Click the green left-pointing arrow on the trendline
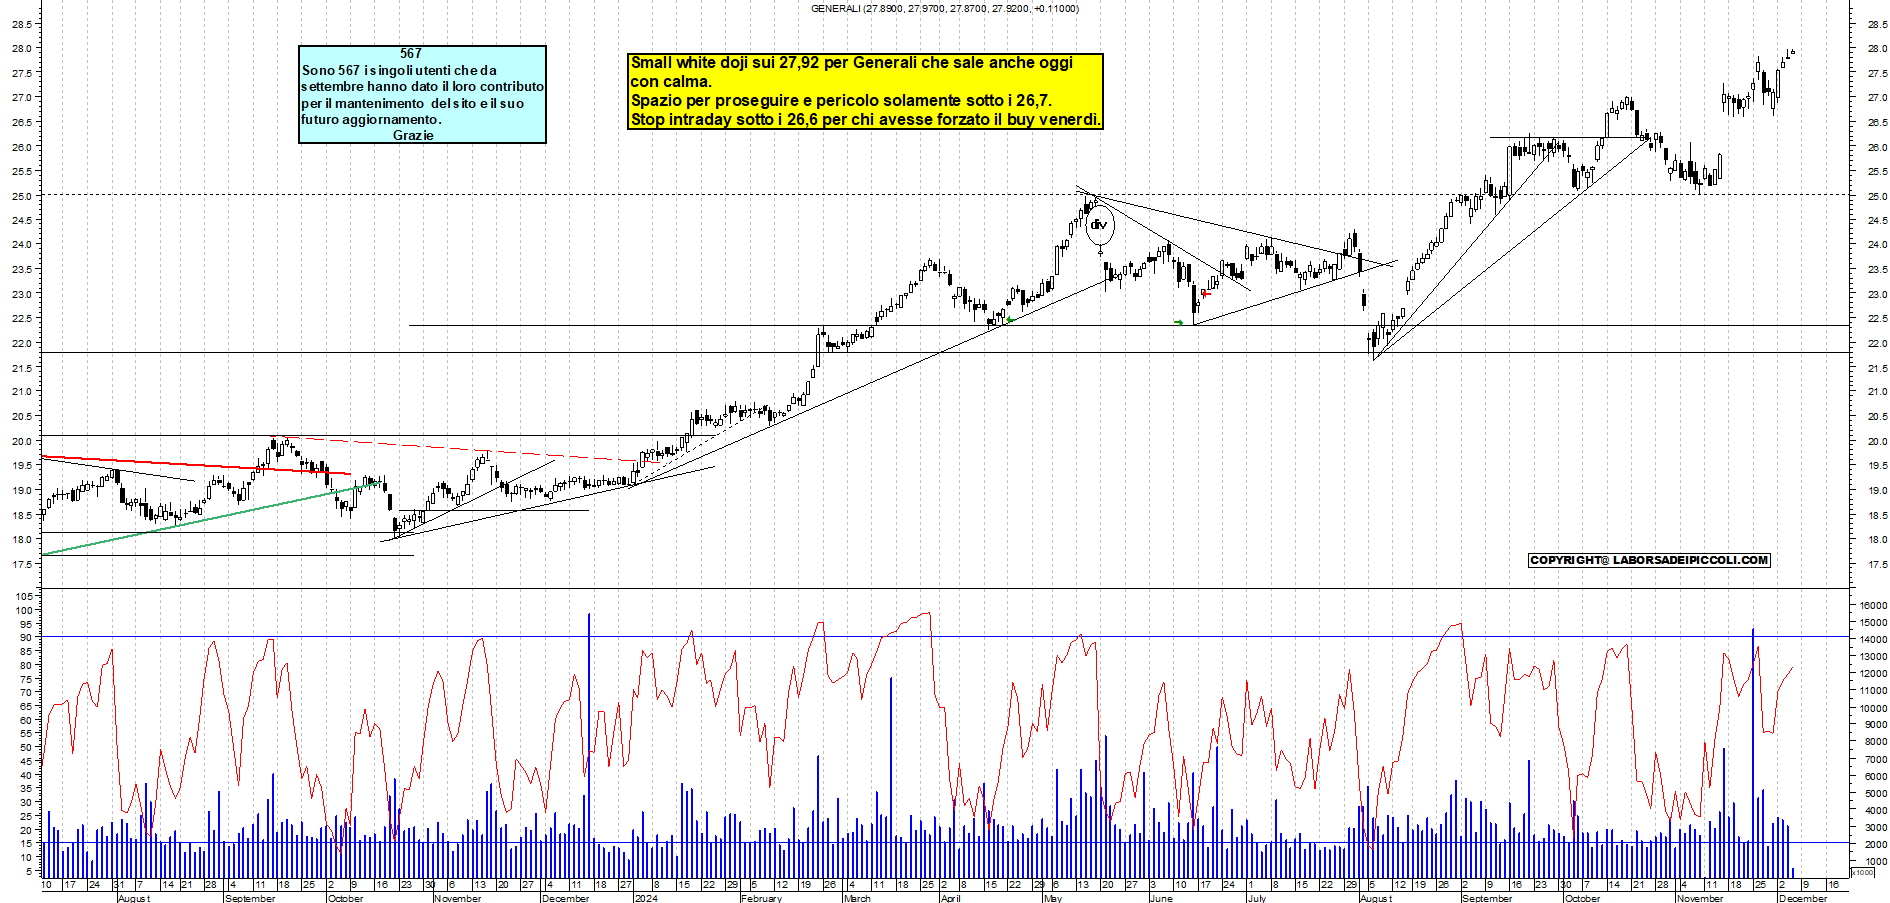The image size is (1890, 903). coord(1010,320)
